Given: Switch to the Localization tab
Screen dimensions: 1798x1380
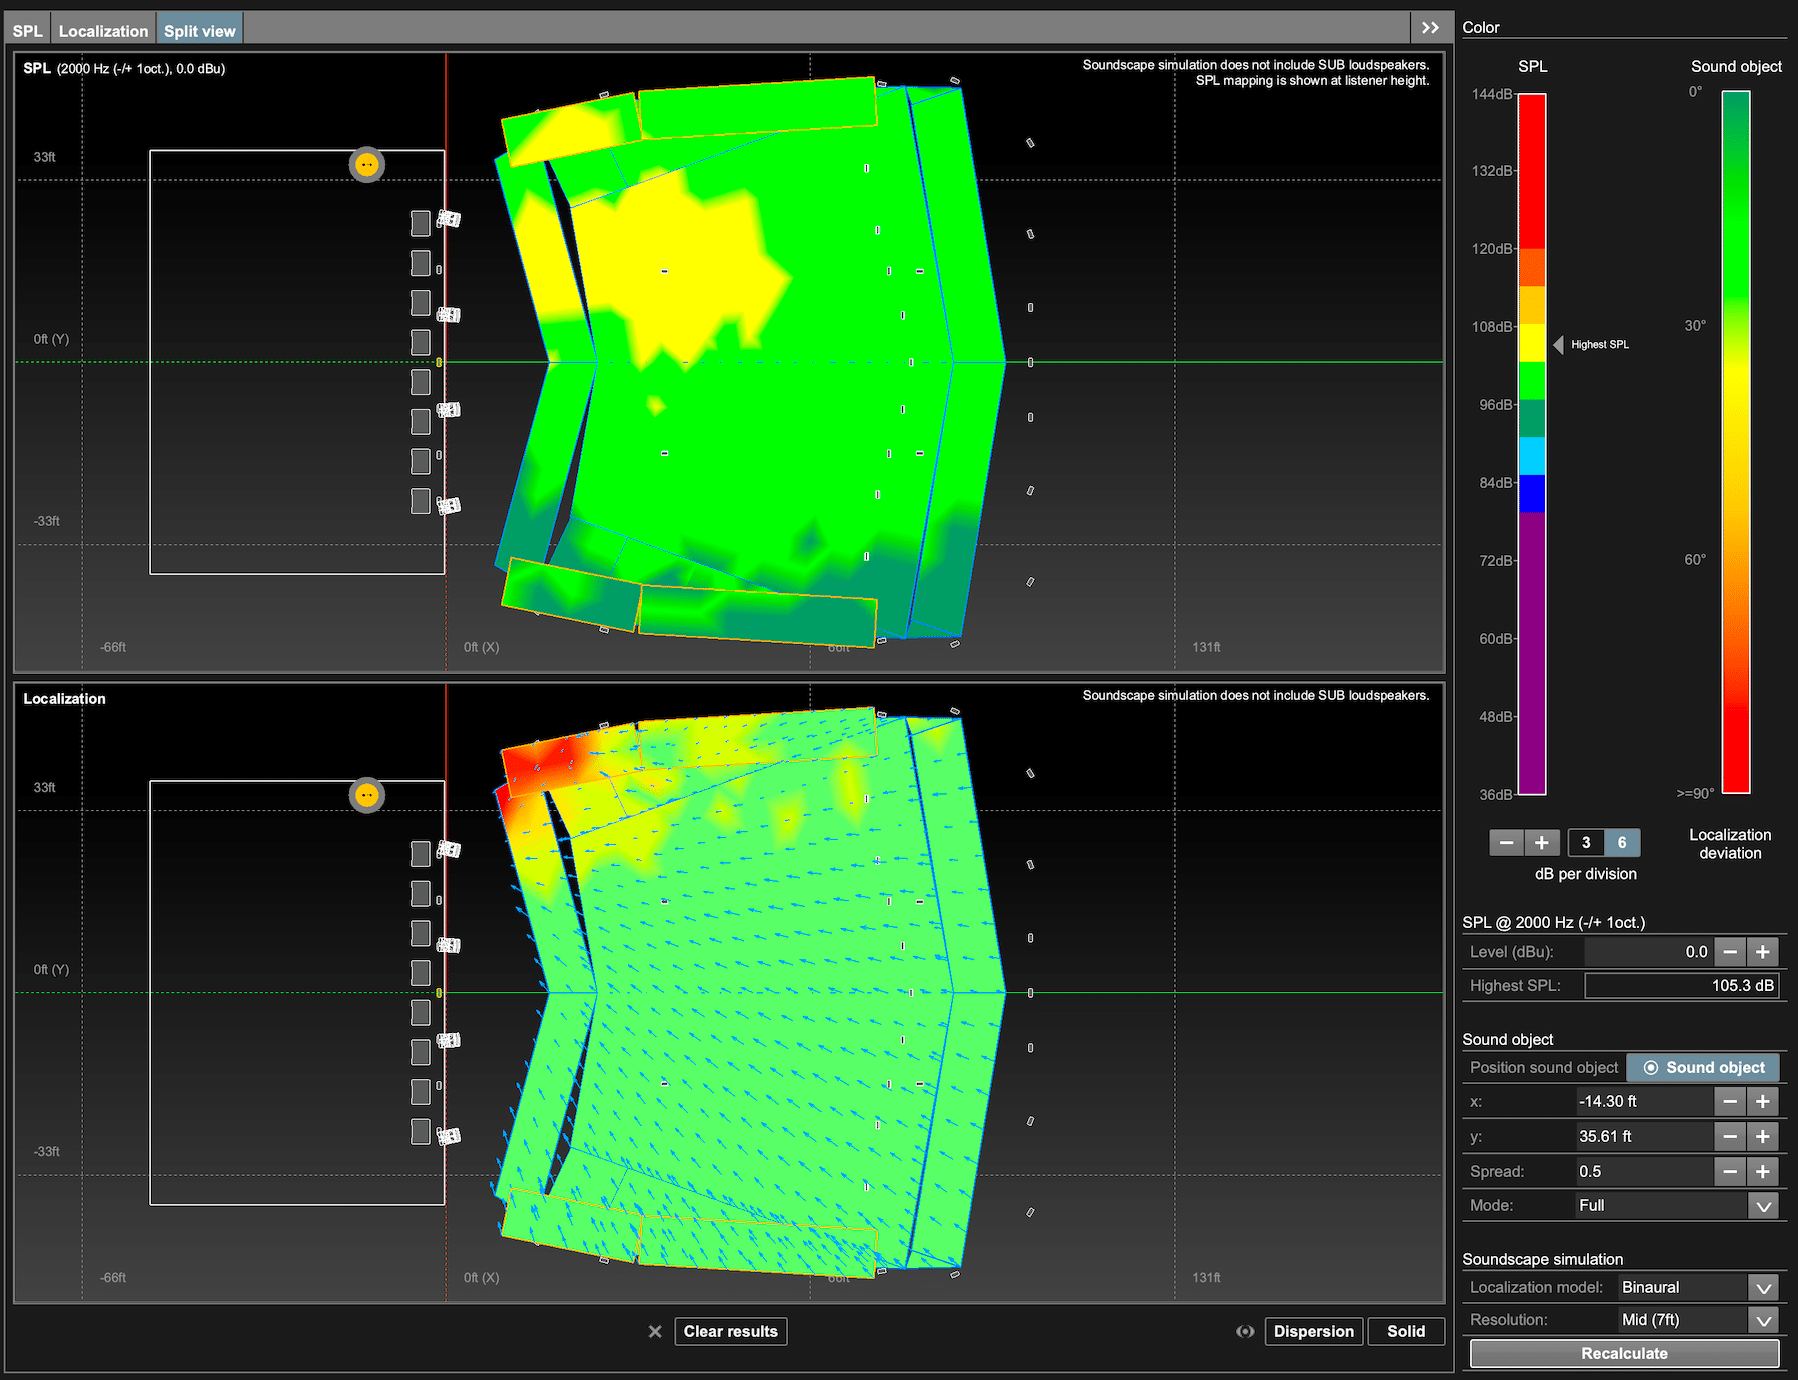Looking at the screenshot, I should (103, 31).
